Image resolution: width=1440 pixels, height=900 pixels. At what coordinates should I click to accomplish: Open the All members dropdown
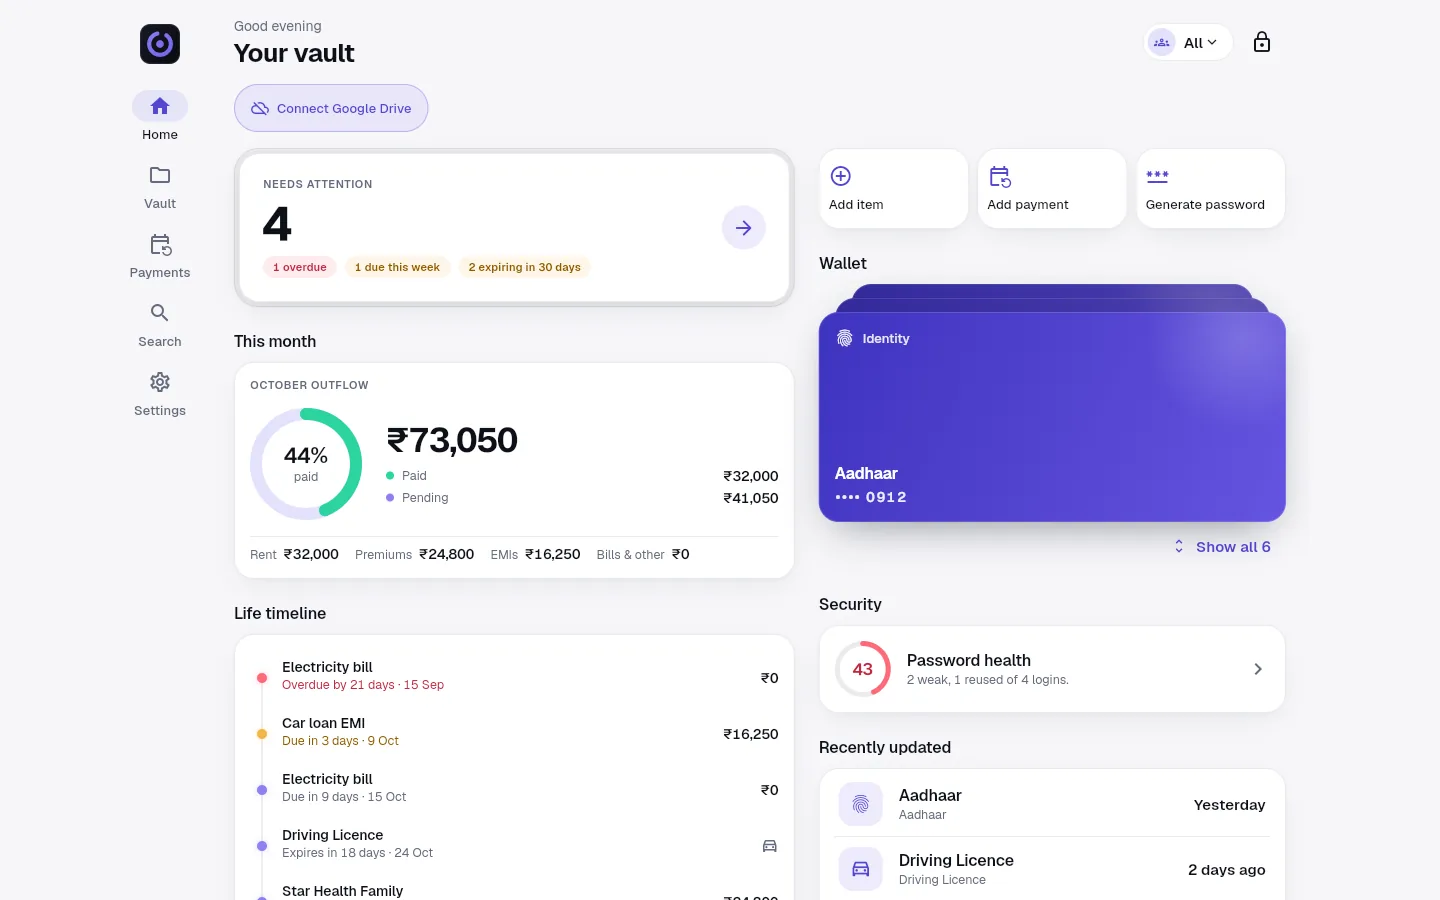1188,42
